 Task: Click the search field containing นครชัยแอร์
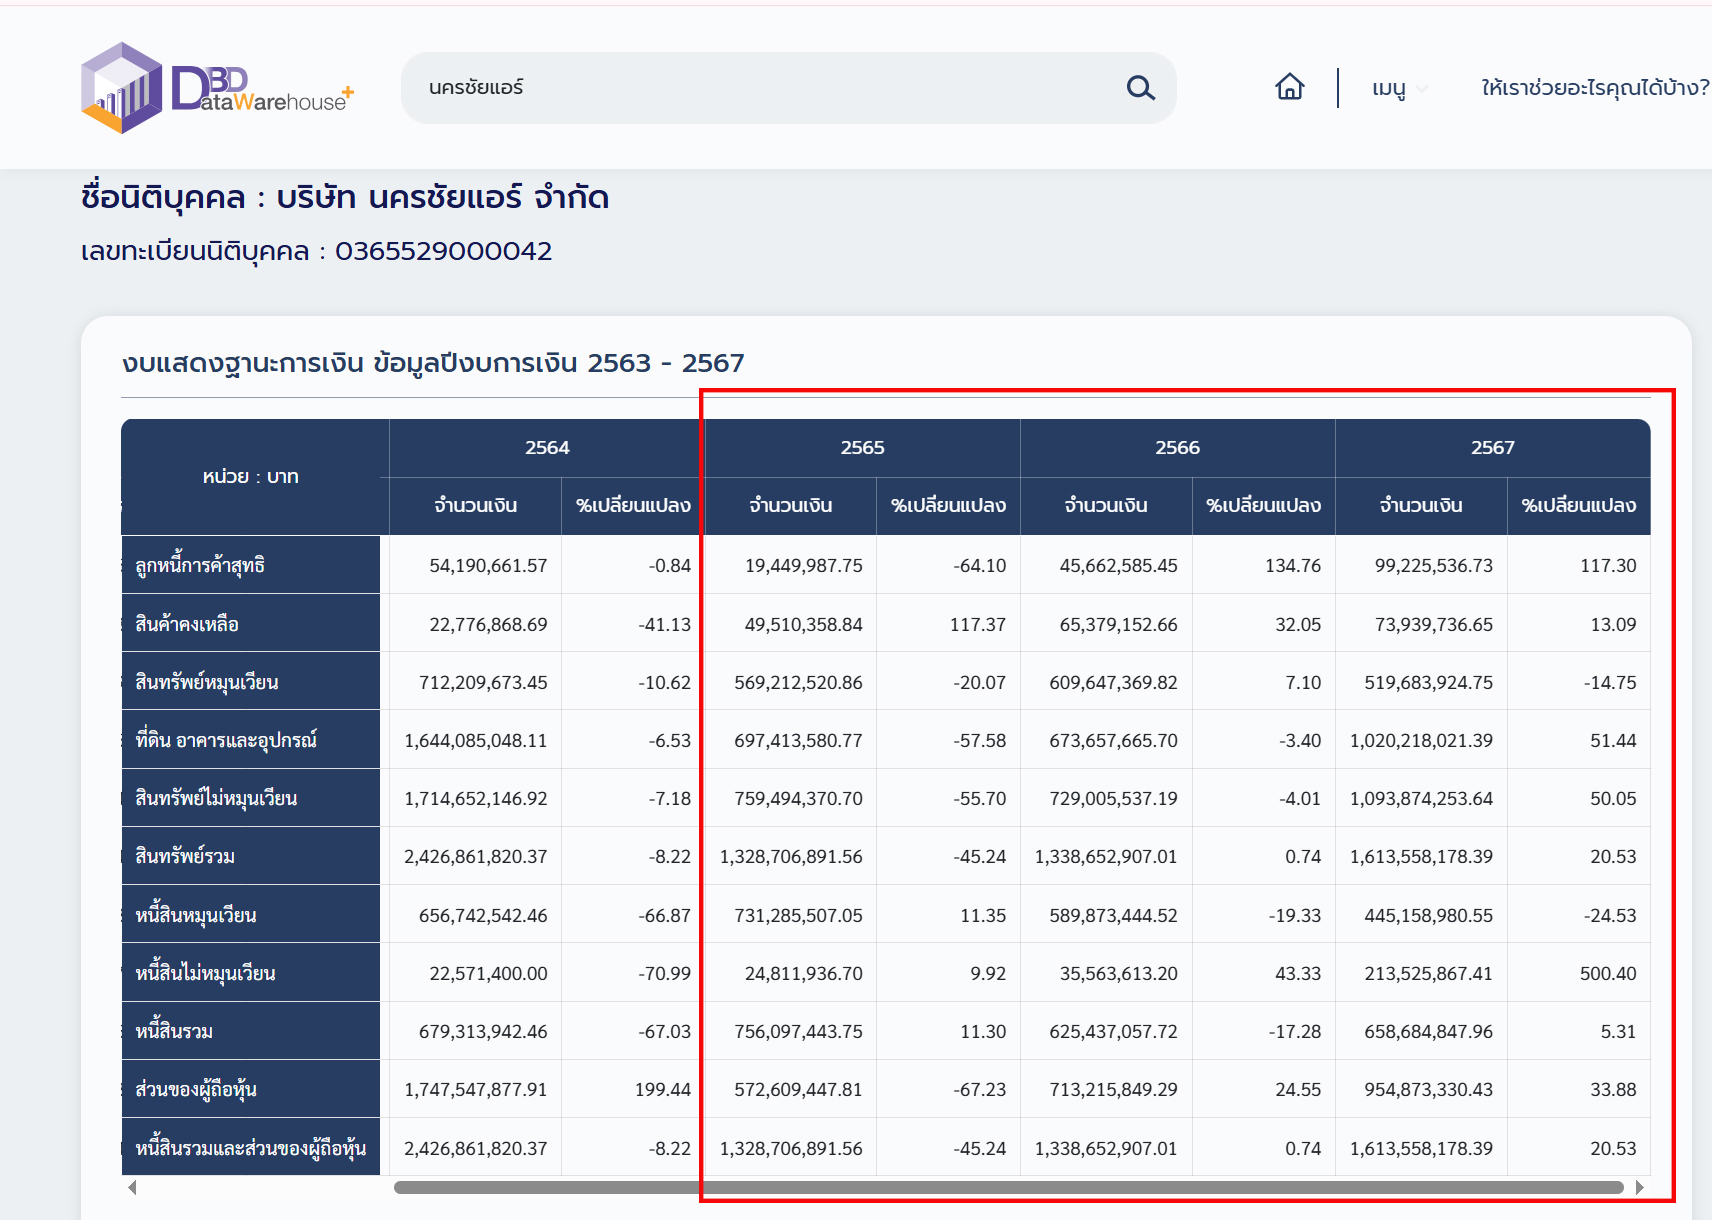click(x=760, y=88)
